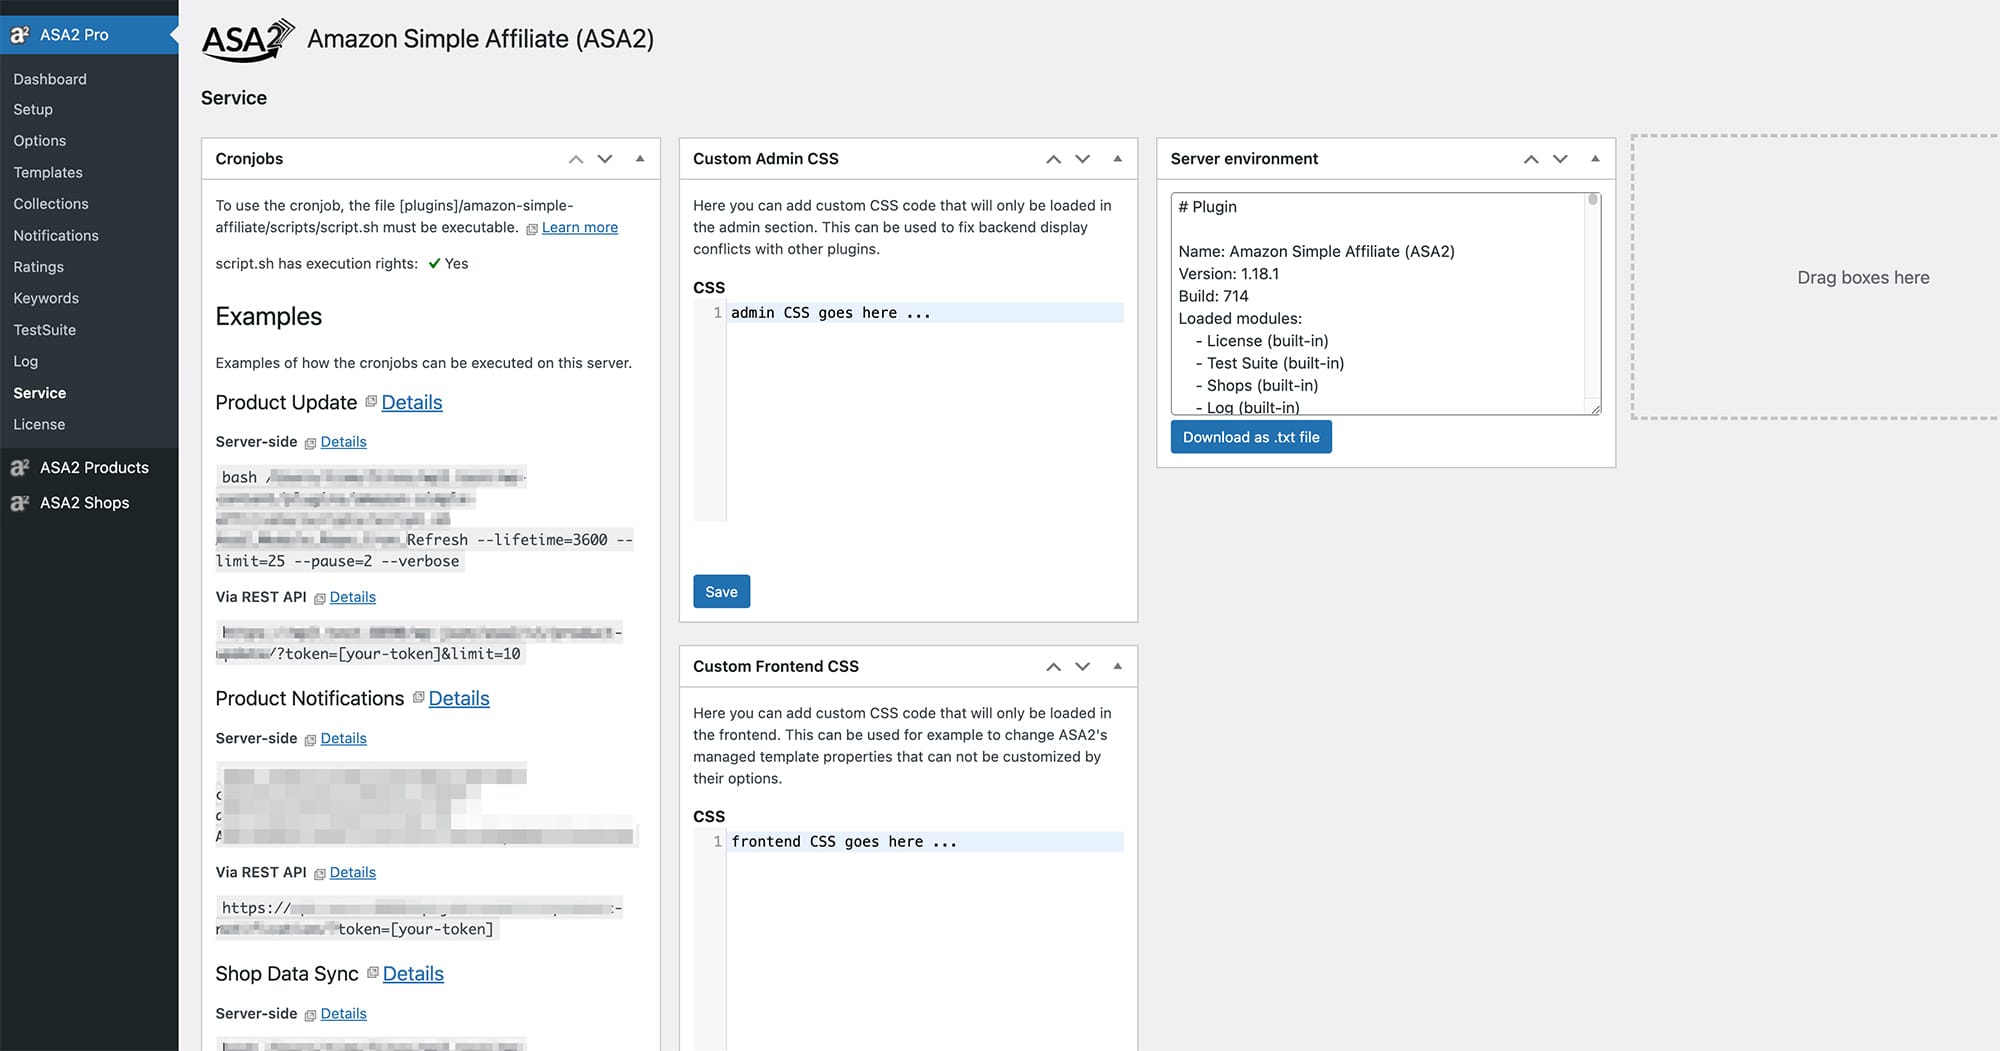Click the textarea resize handle corner
This screenshot has height=1051, width=2000.
pos(1595,409)
